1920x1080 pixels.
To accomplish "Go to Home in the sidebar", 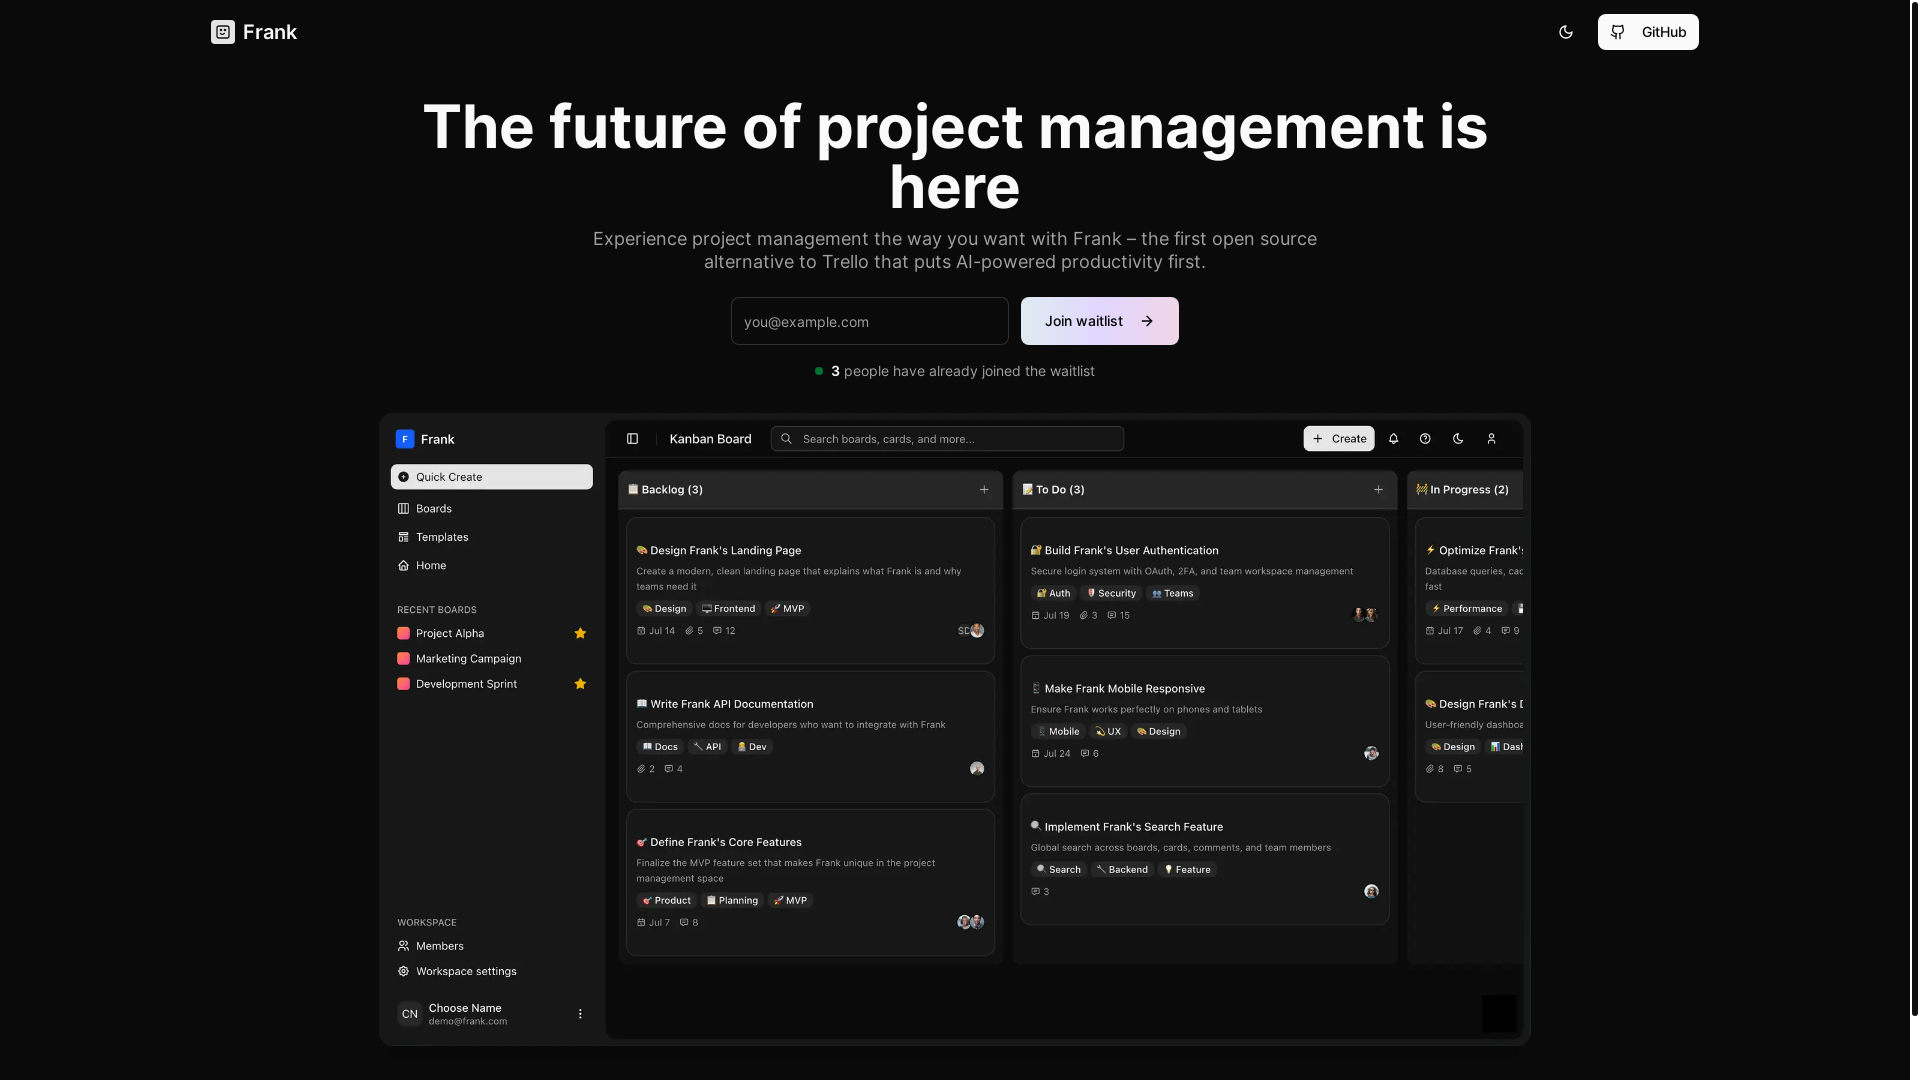I will pyautogui.click(x=492, y=565).
